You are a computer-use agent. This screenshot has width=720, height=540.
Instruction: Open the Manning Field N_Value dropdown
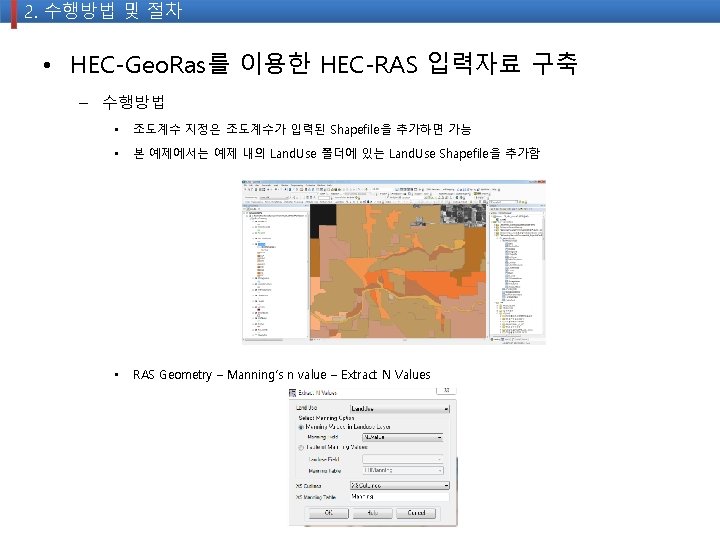(x=403, y=438)
